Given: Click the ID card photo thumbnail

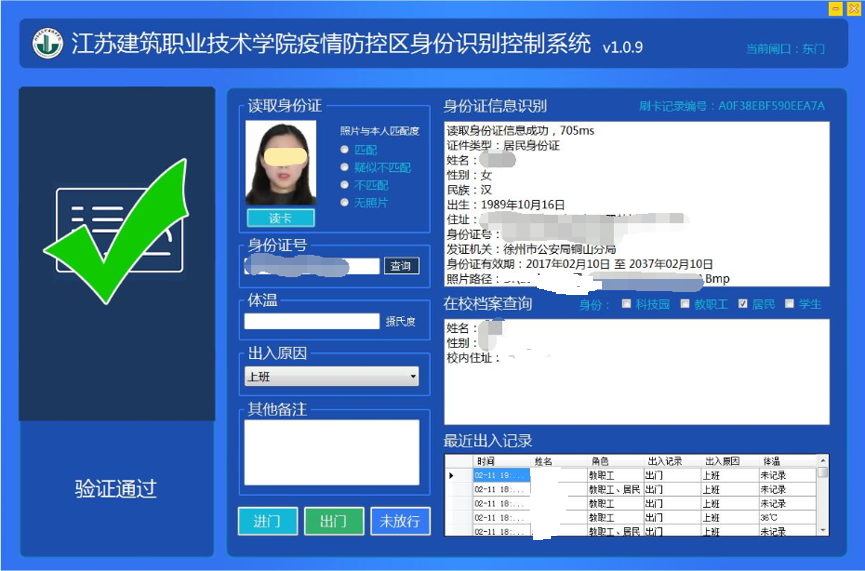Looking at the screenshot, I should 280,164.
